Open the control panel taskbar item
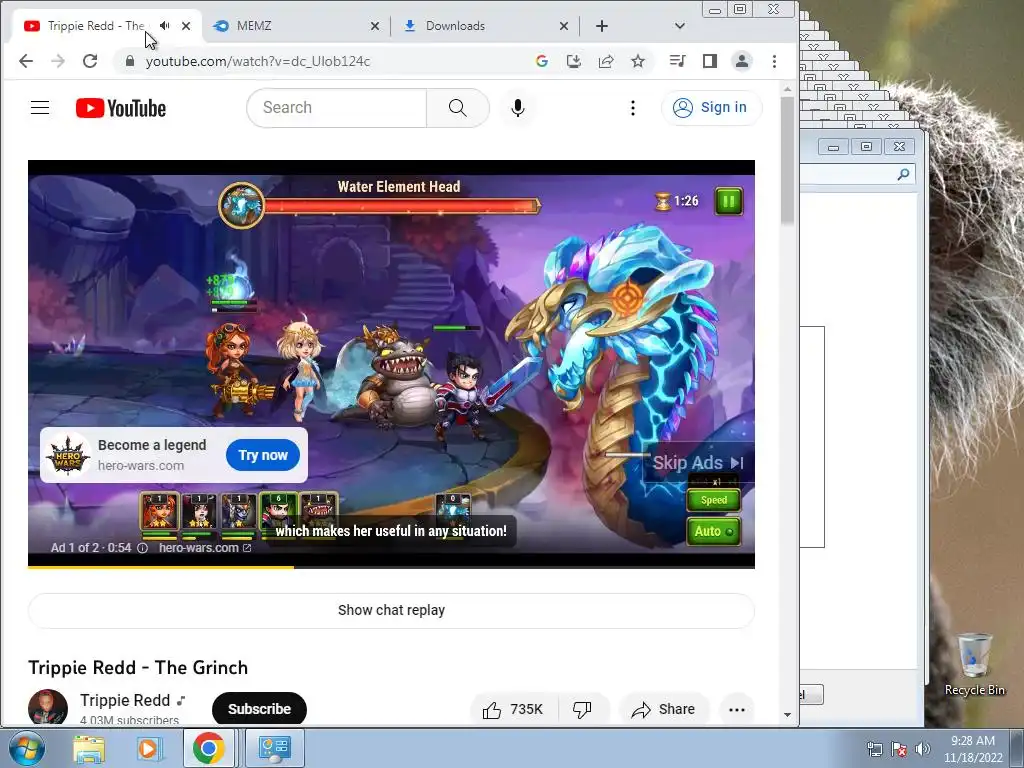 (x=274, y=748)
